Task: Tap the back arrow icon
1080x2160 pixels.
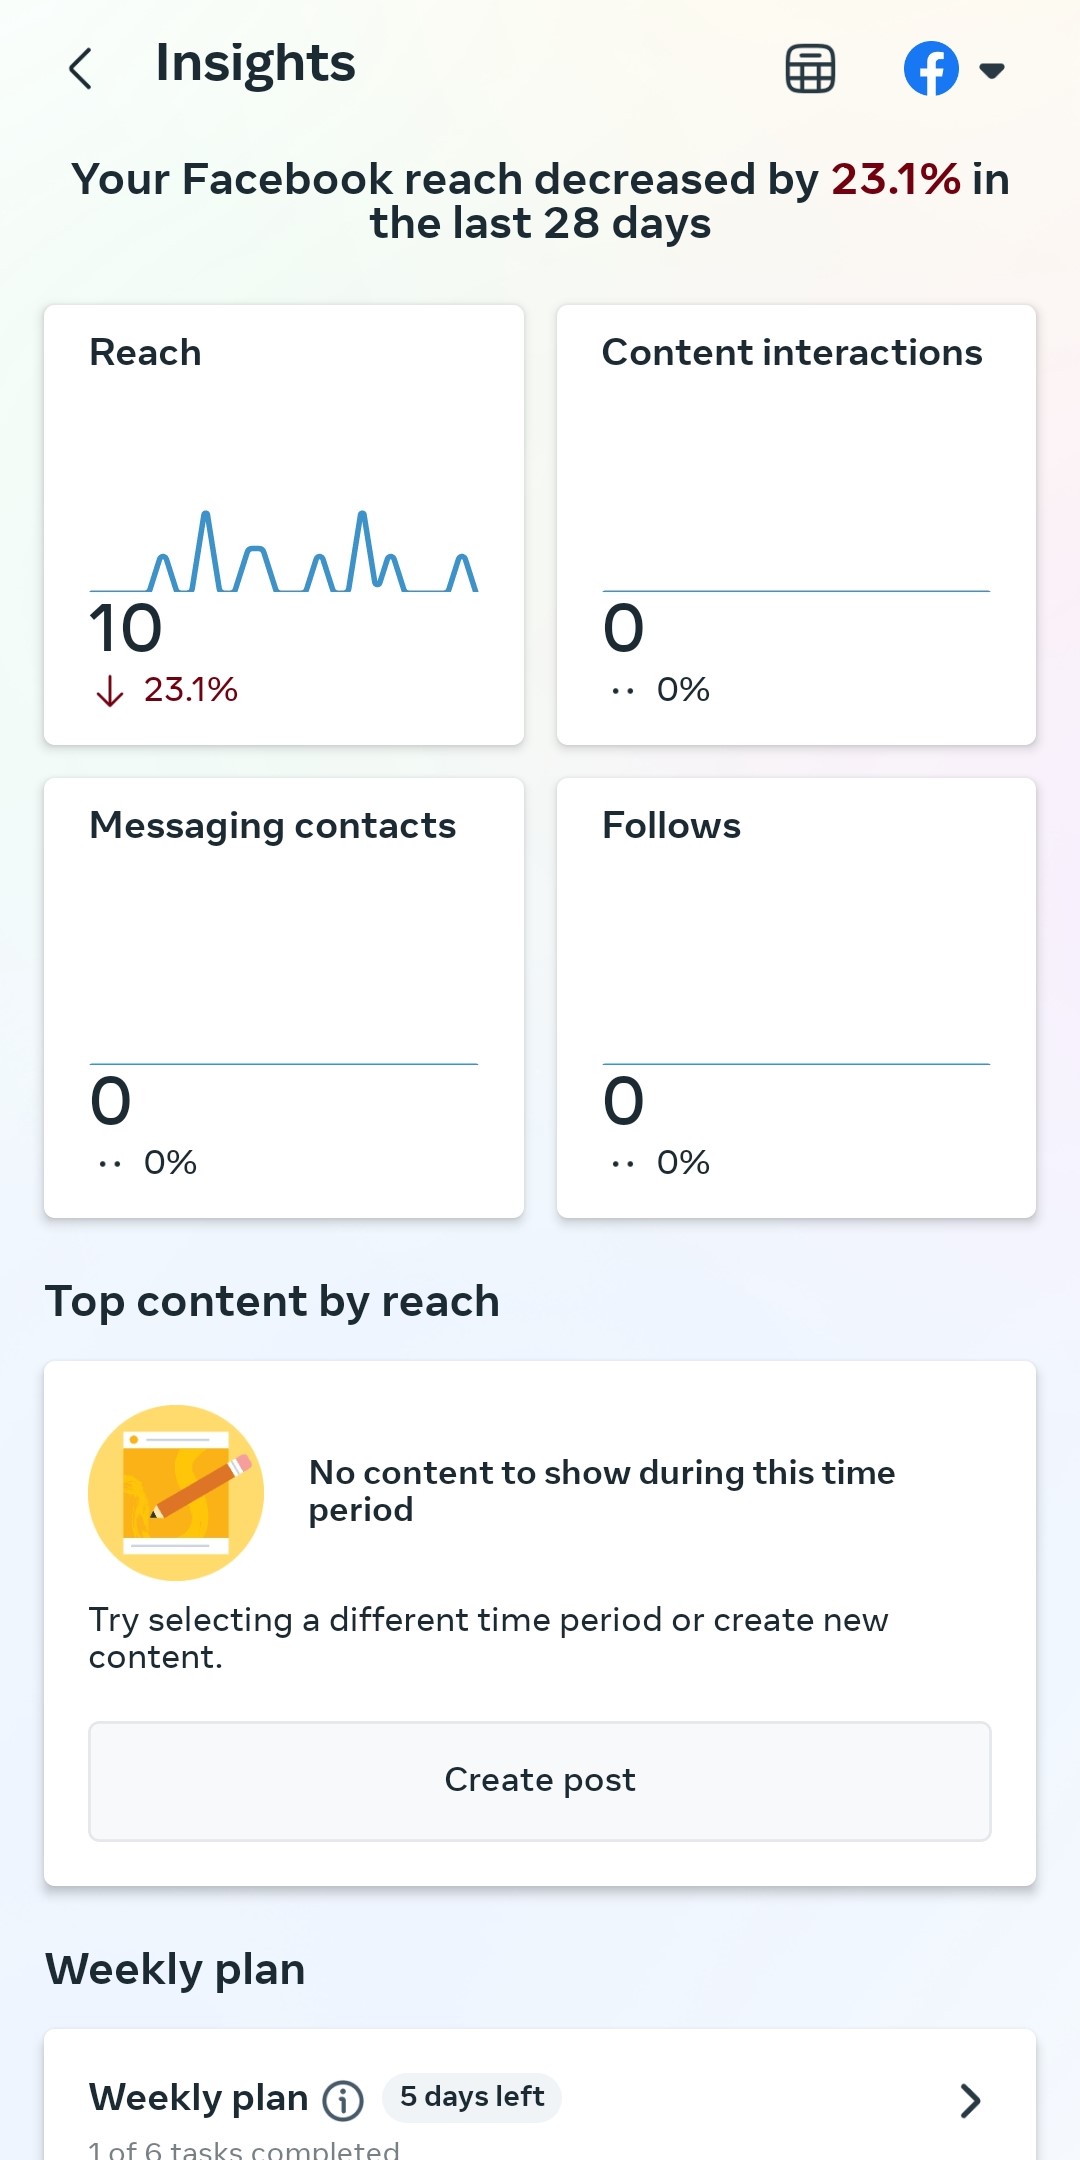Action: pyautogui.click(x=81, y=69)
